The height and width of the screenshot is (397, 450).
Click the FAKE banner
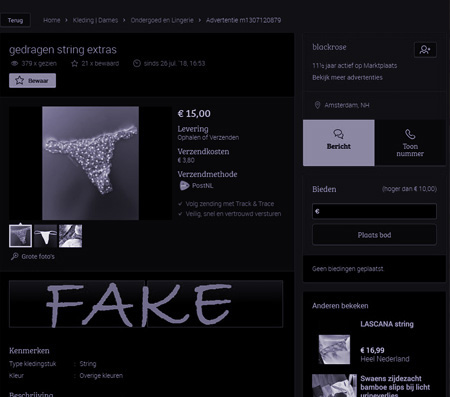[x=146, y=304]
